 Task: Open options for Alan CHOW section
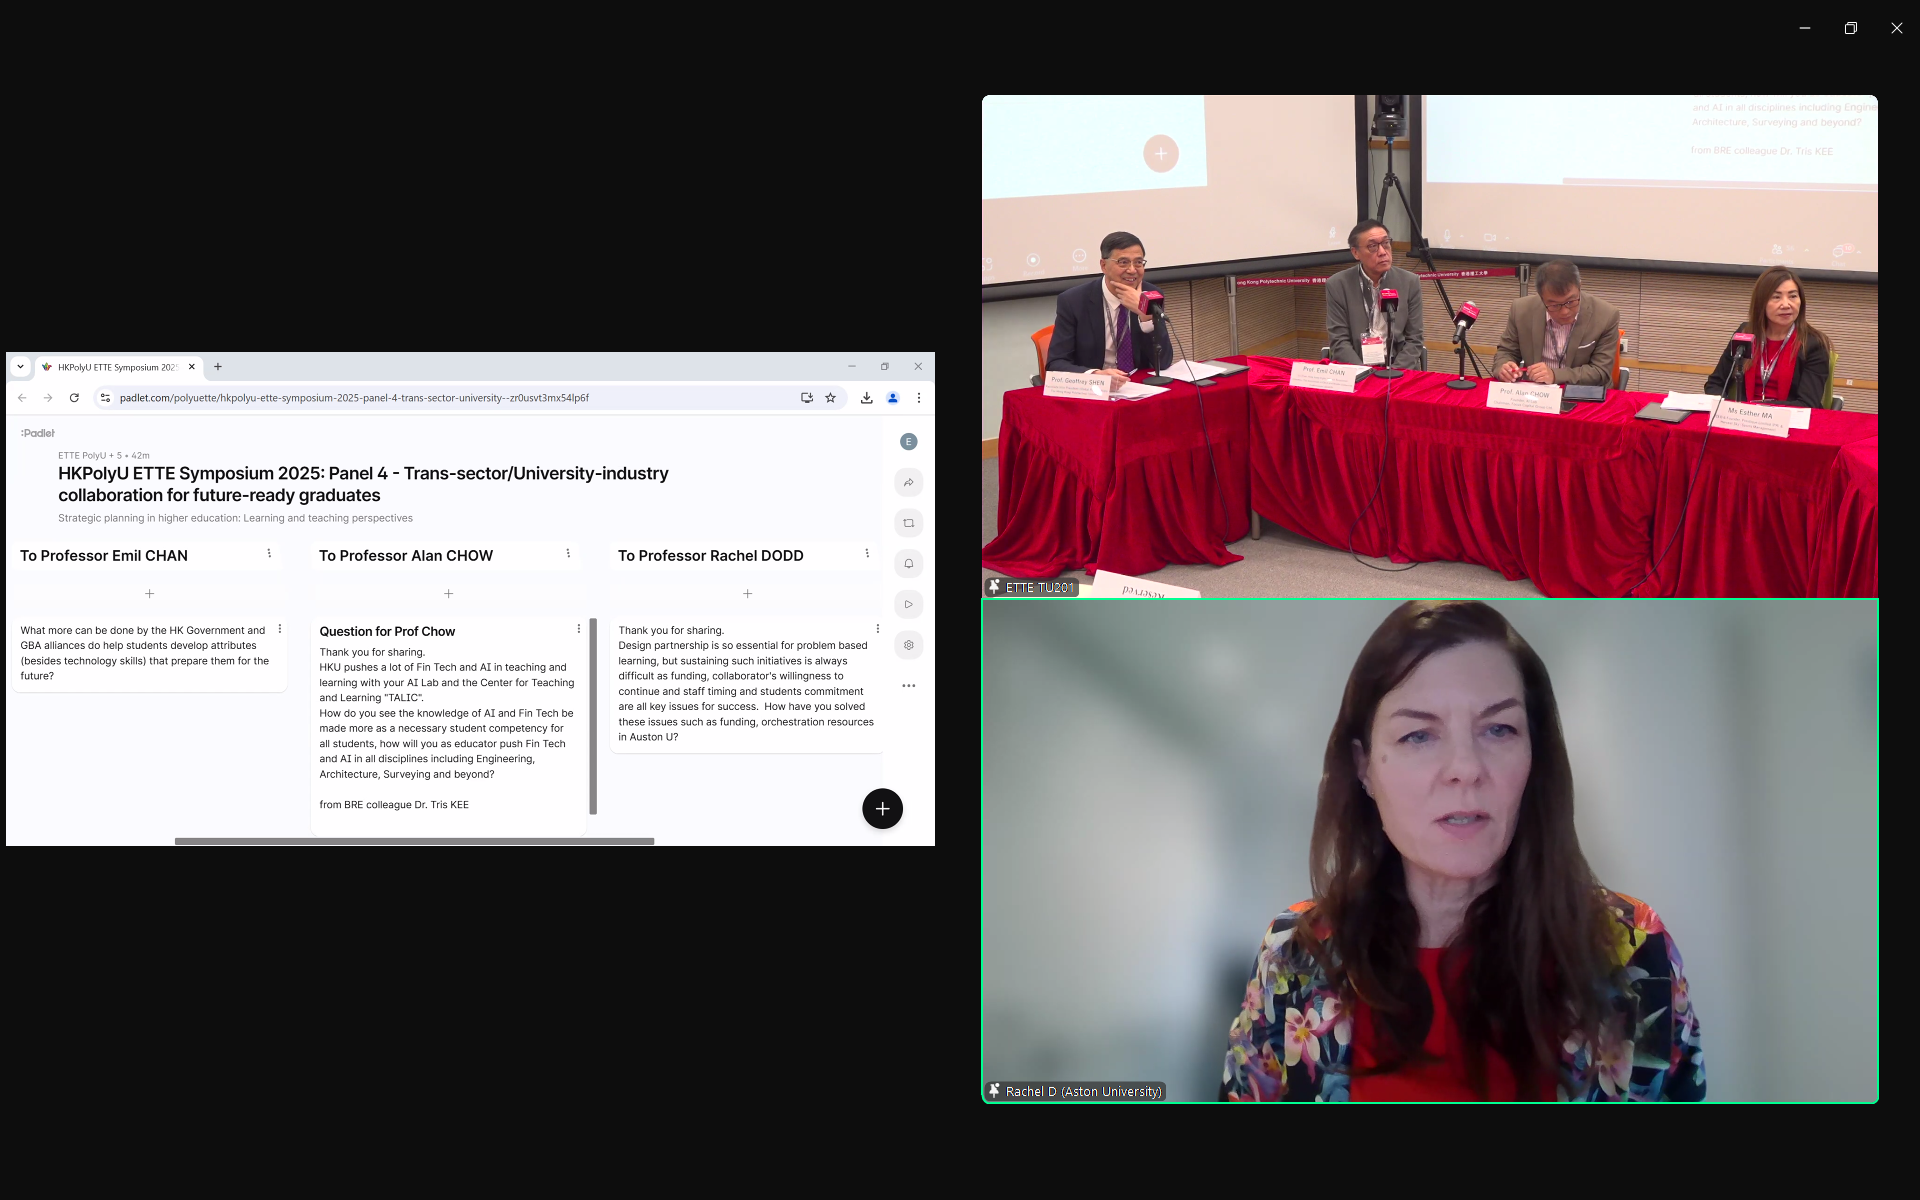pos(568,554)
